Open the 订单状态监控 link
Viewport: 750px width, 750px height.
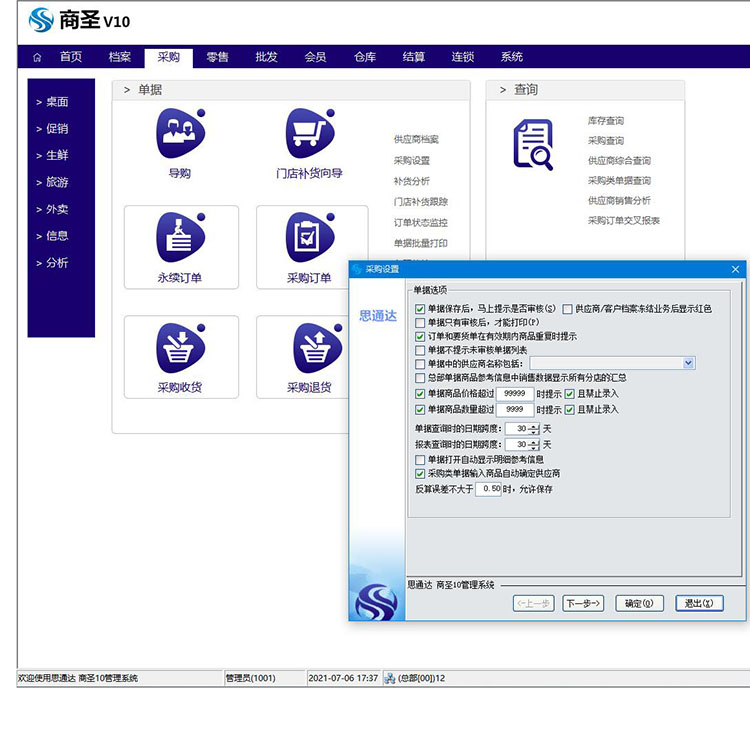click(421, 222)
